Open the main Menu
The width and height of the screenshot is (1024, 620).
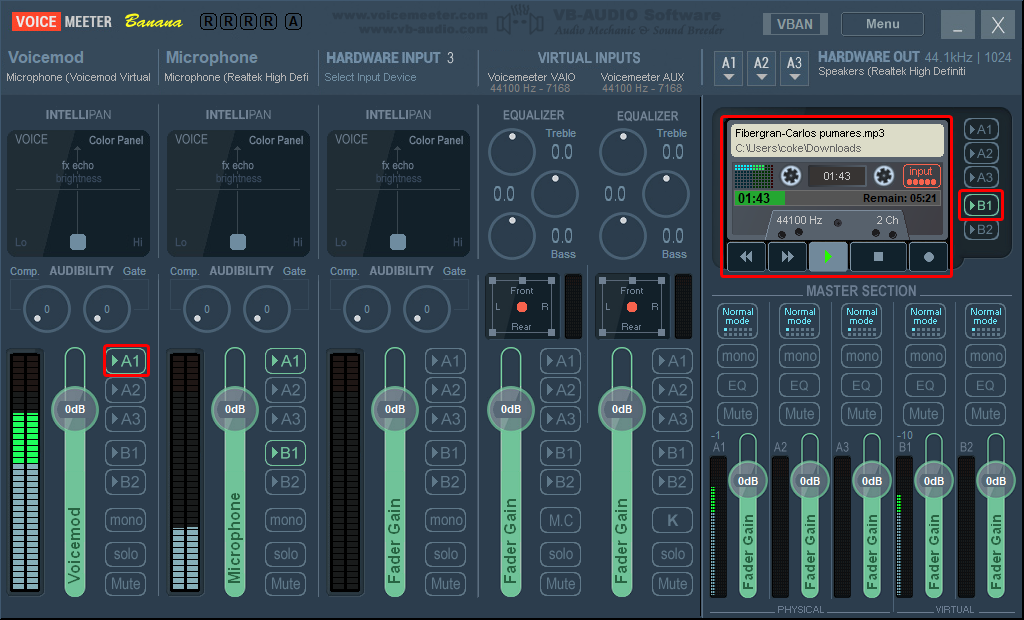tap(882, 24)
